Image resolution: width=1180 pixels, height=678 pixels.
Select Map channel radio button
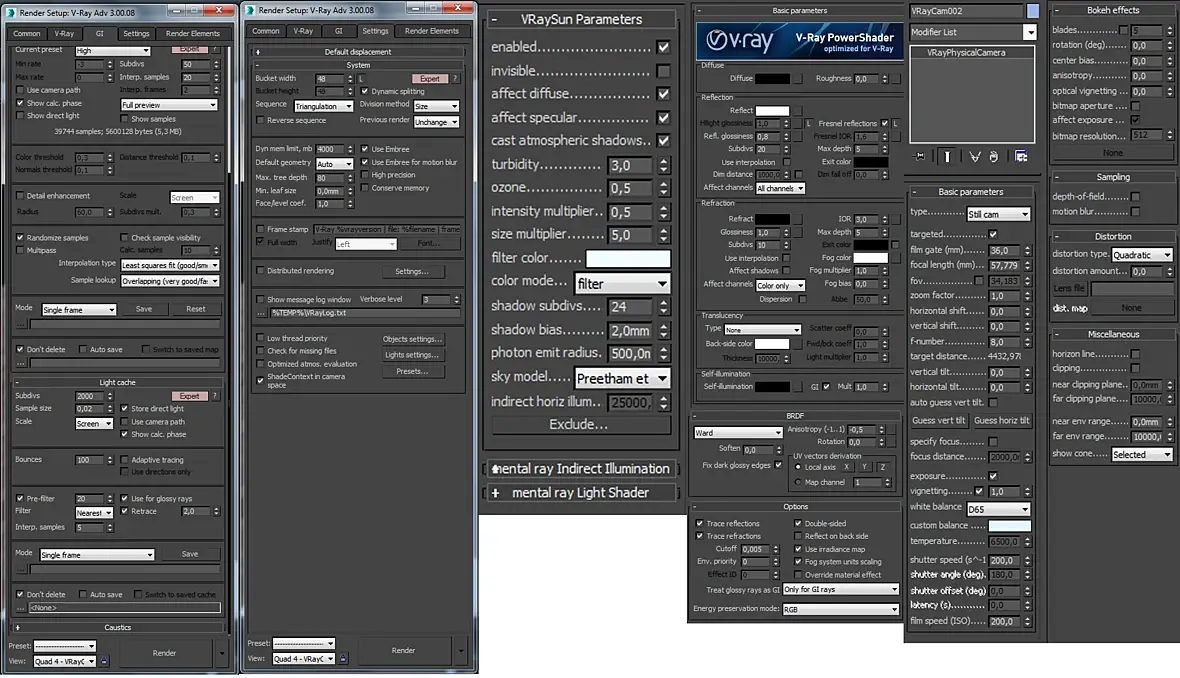[x=798, y=482]
